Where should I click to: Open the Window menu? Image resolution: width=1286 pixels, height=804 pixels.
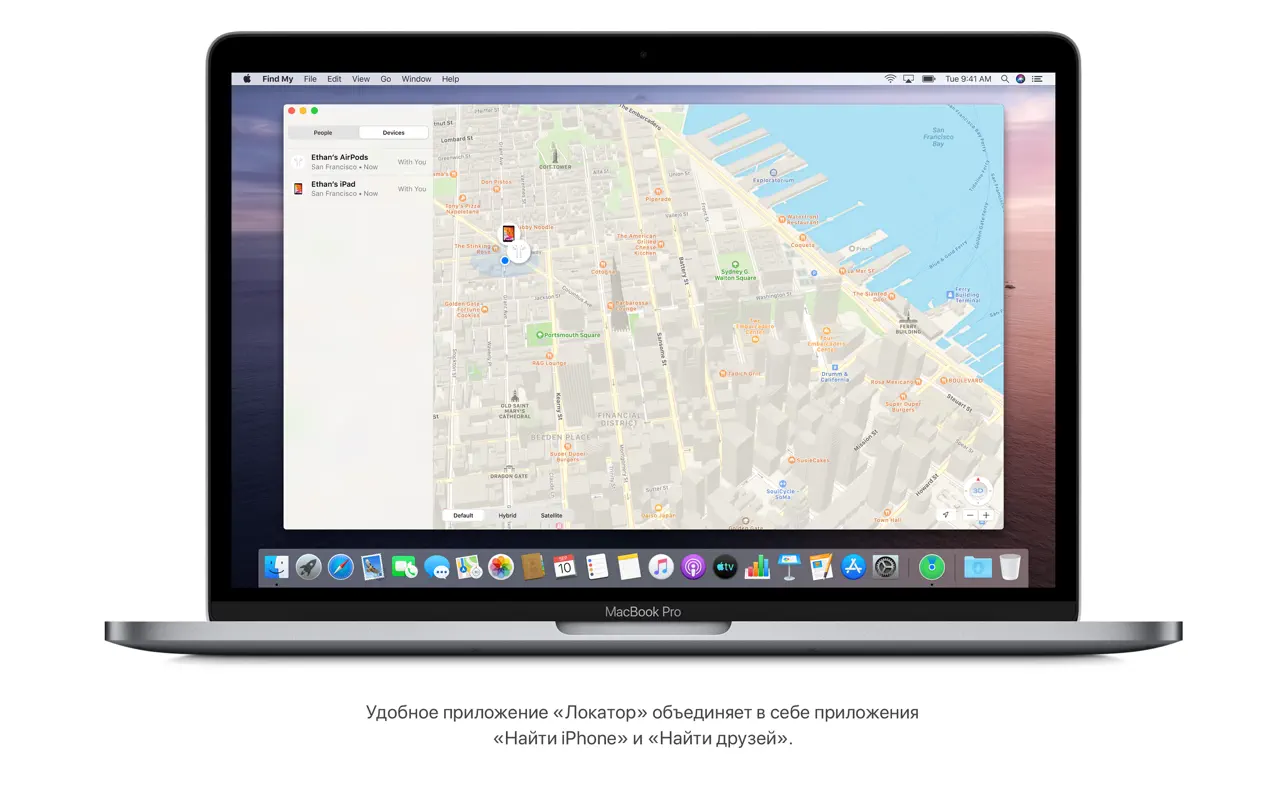pos(417,79)
